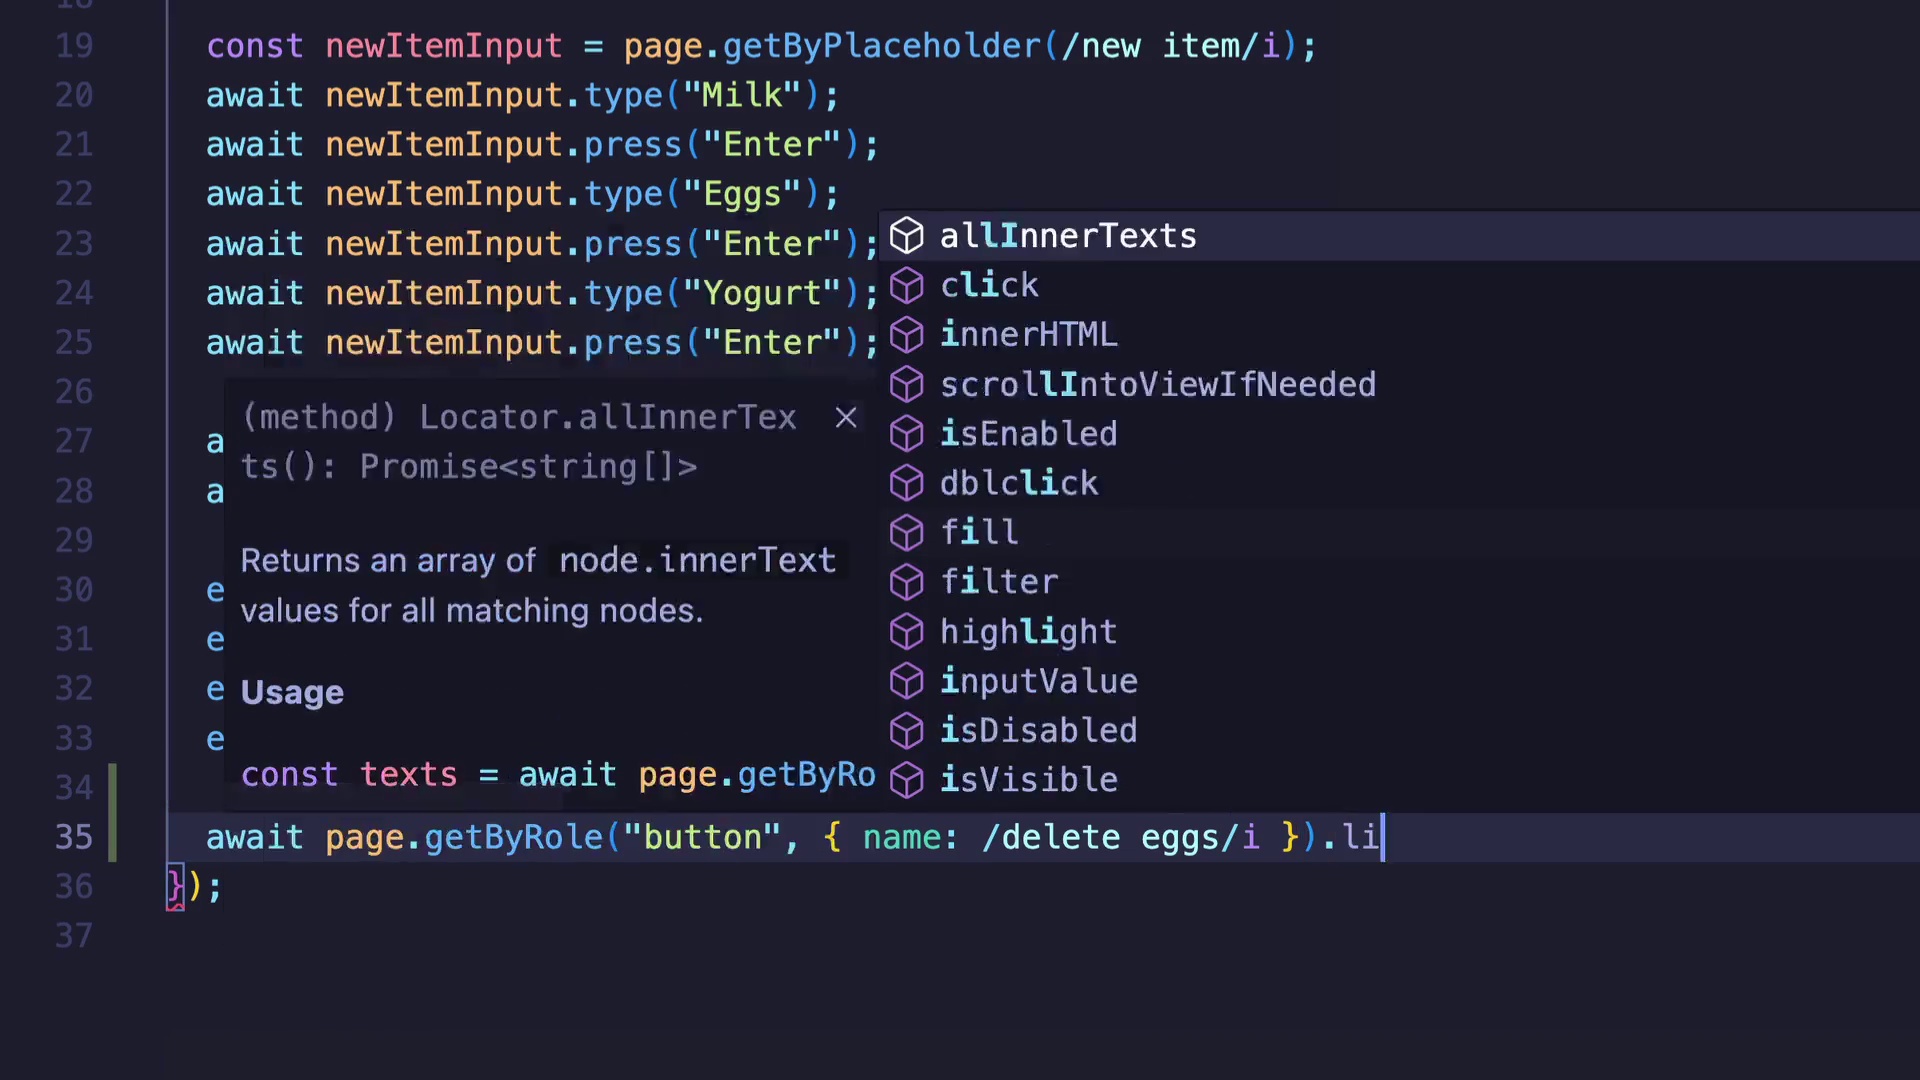The image size is (1920, 1080).
Task: Click line number 22 in the gutter
Action: click(74, 194)
